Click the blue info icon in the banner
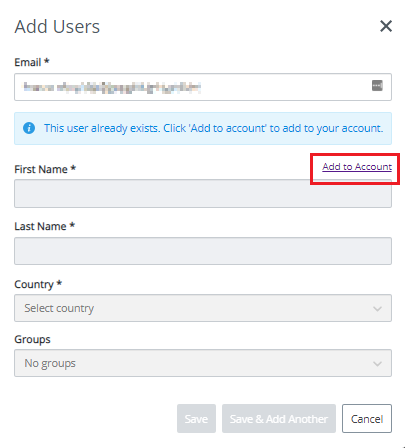The height and width of the screenshot is (448, 405). 29,128
